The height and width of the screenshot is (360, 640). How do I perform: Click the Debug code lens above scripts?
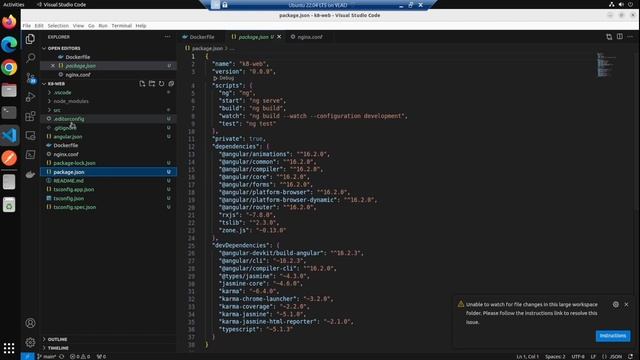tap(224, 78)
